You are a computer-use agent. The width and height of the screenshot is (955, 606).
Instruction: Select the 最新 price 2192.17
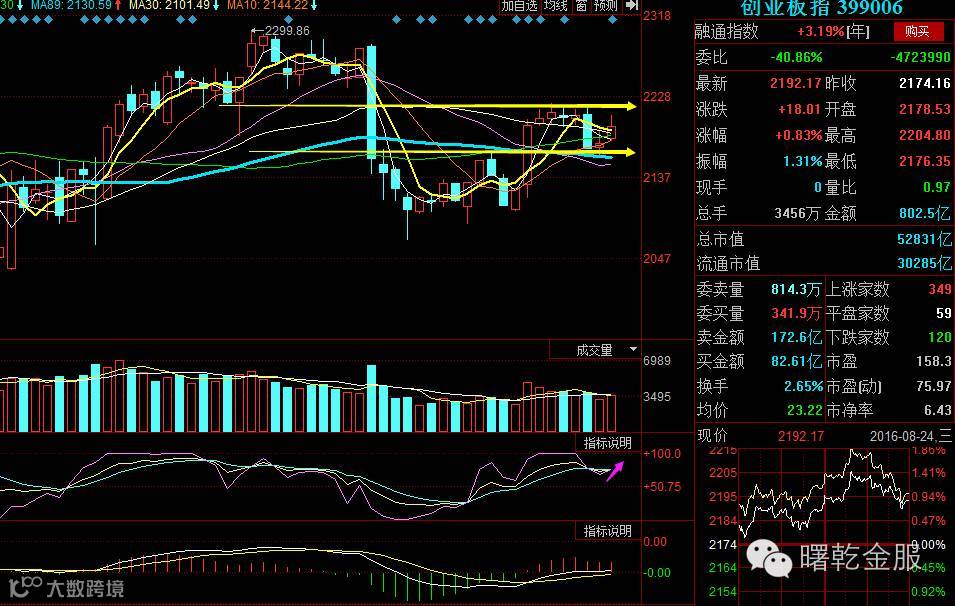point(795,83)
